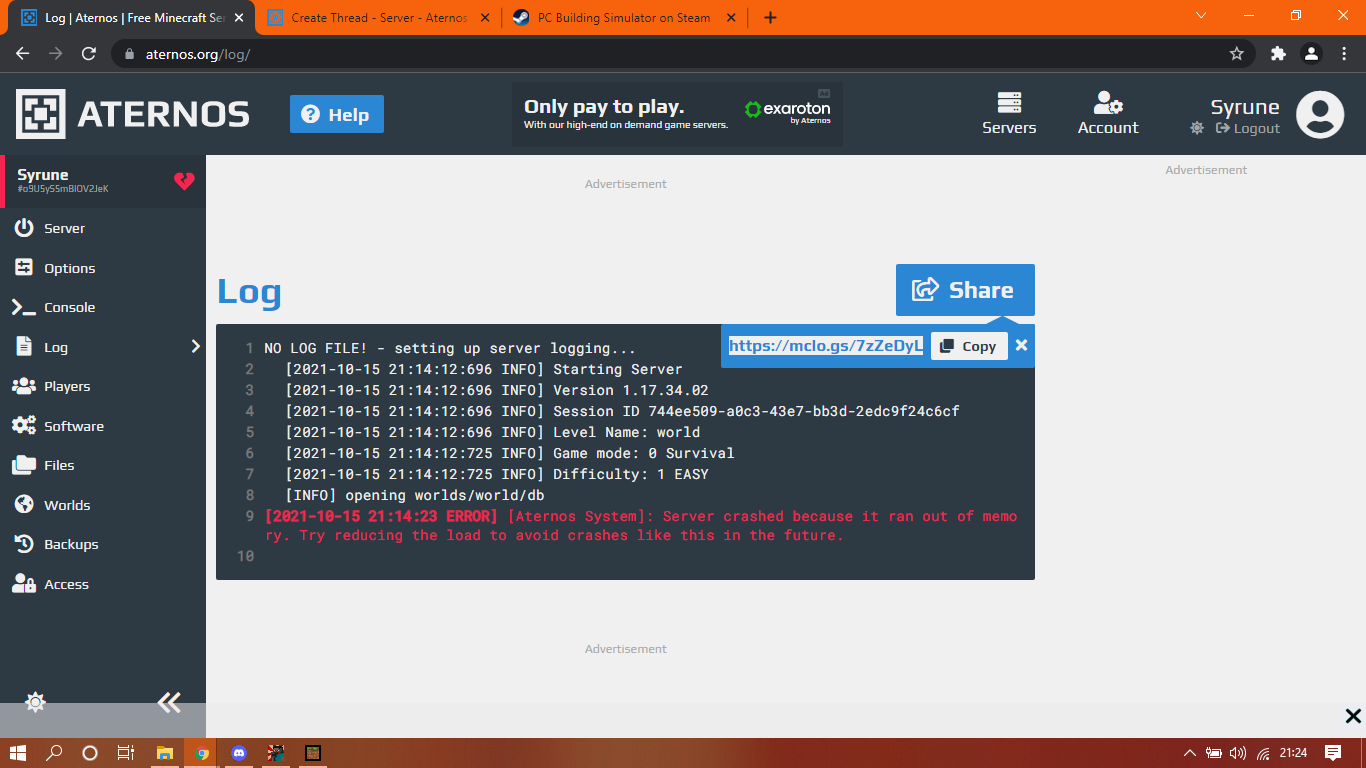1366x768 pixels.
Task: Open Cortana from taskbar
Action: (90, 753)
